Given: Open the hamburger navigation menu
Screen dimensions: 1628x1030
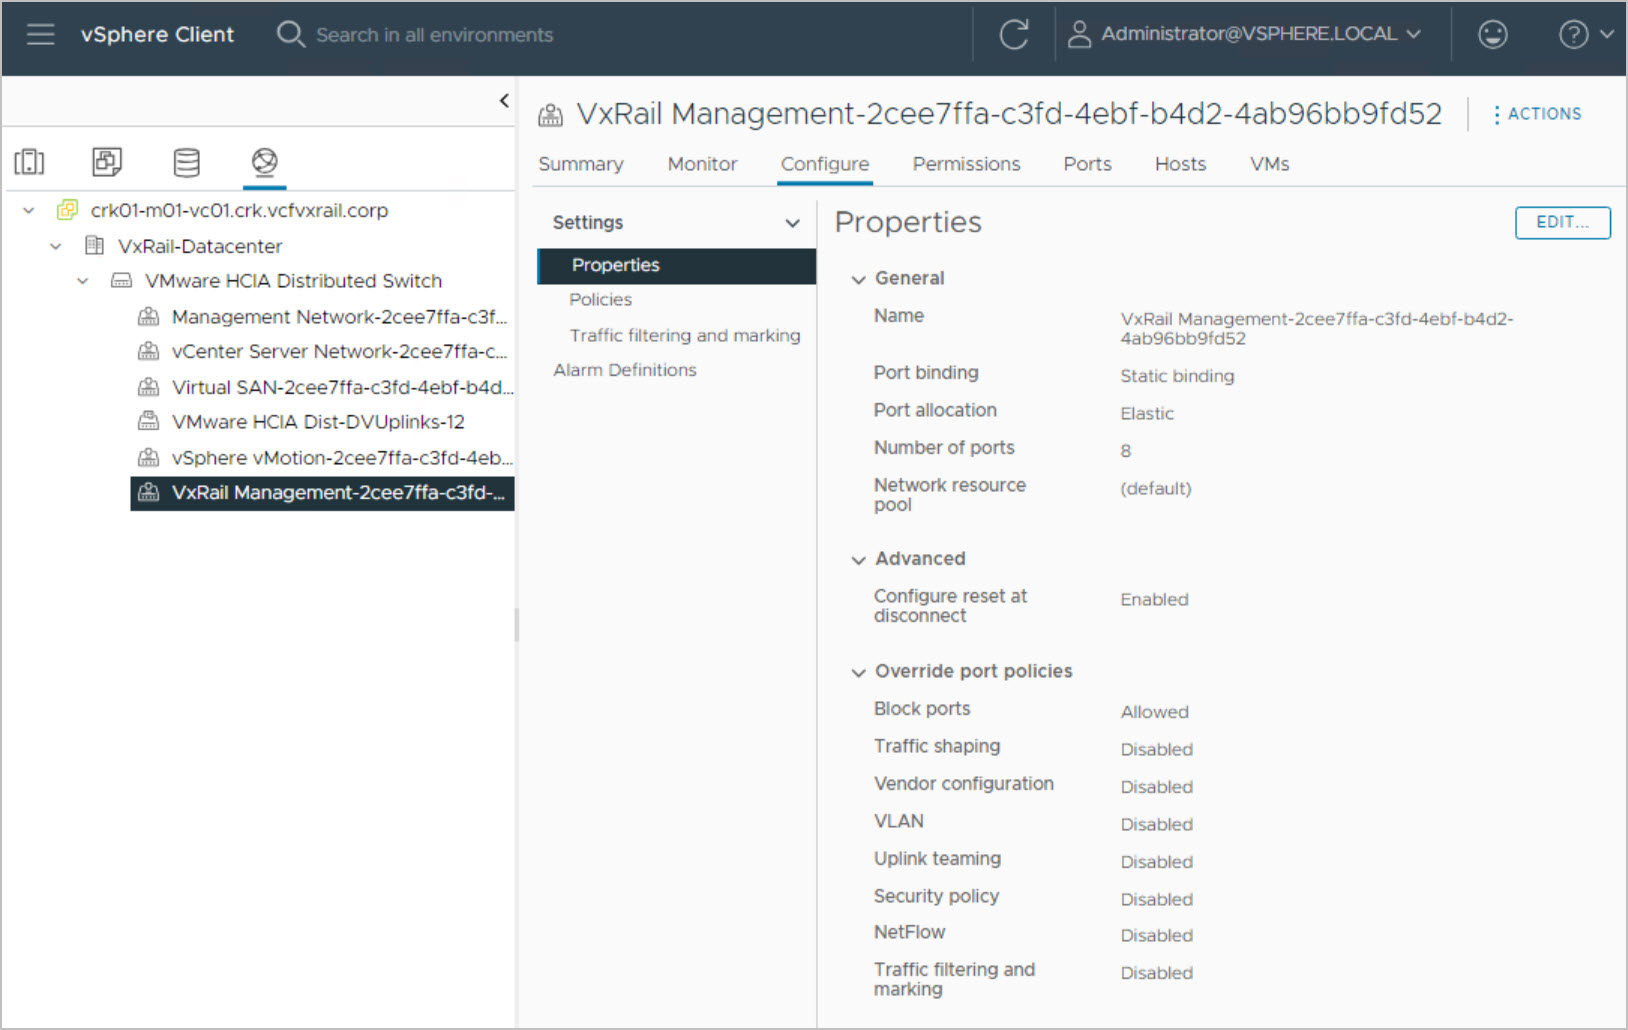Looking at the screenshot, I should click(x=40, y=35).
